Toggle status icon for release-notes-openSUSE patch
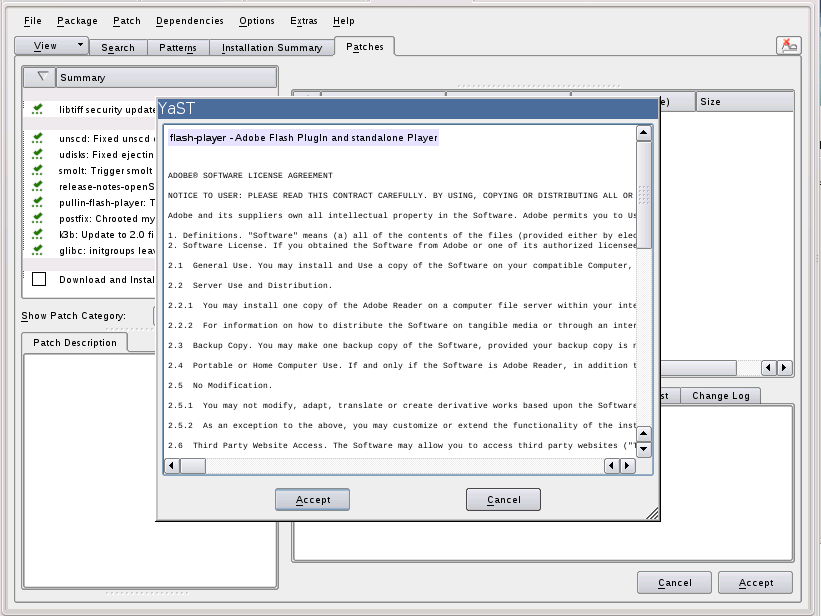 [37, 186]
